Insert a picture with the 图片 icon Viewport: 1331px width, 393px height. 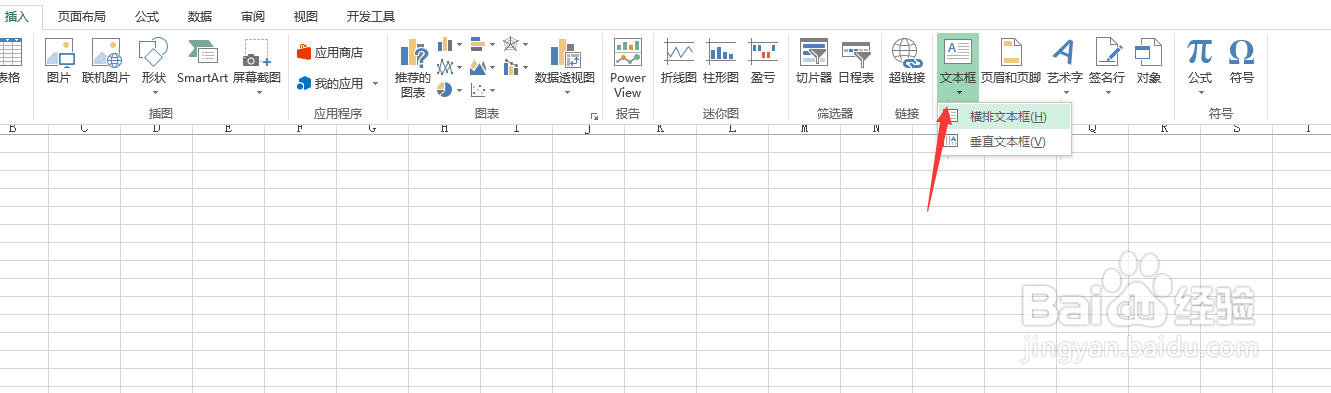tap(59, 61)
